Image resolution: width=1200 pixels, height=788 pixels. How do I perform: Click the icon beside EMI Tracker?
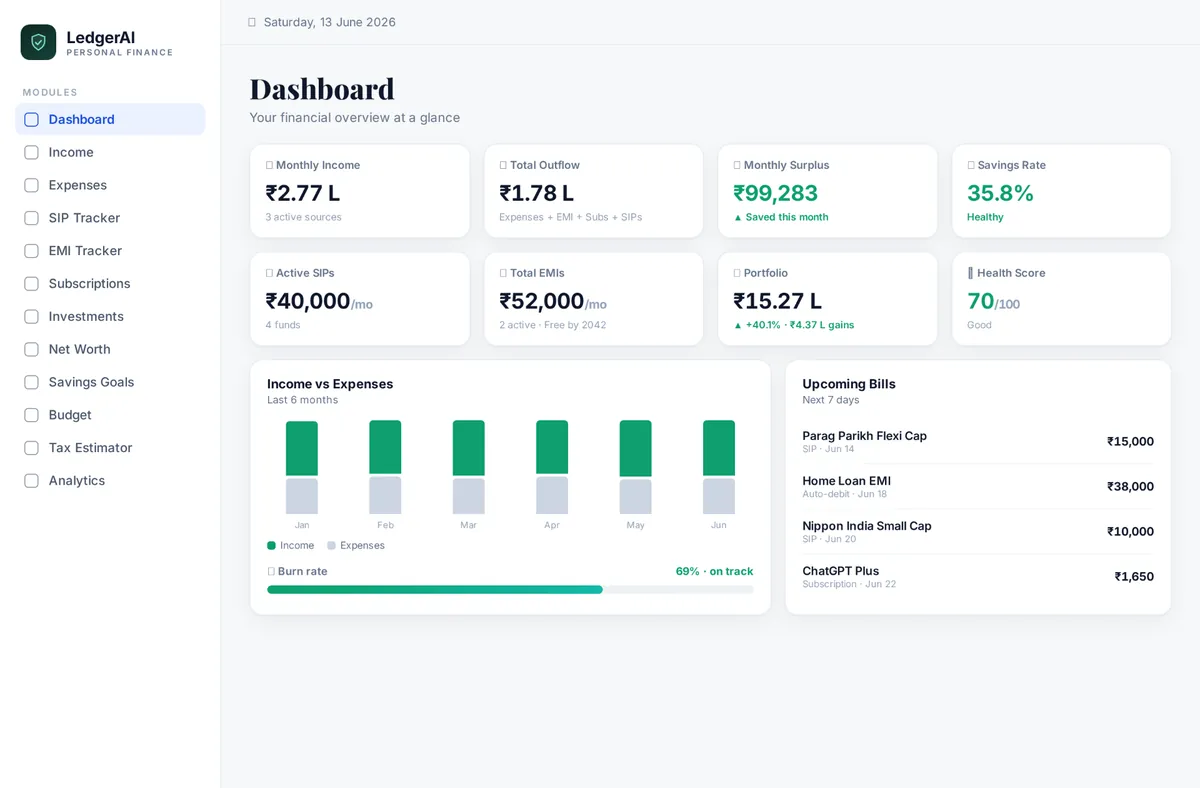coord(31,251)
